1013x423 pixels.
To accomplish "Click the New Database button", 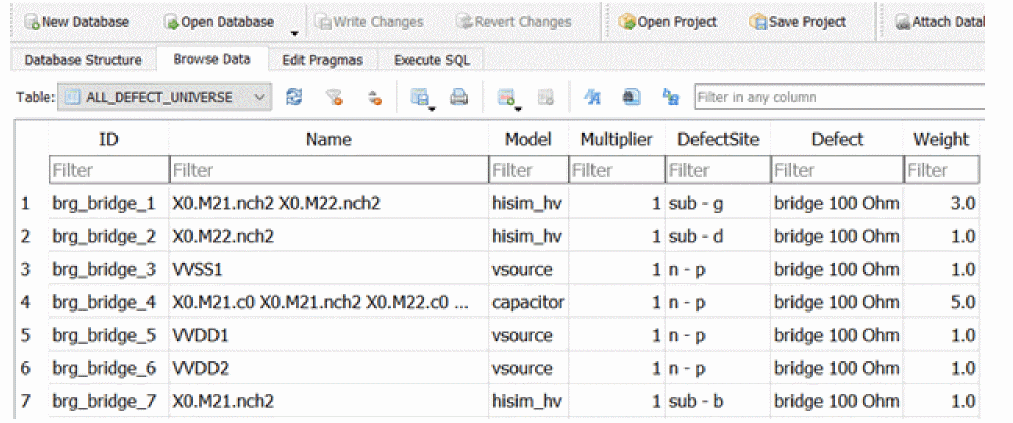I will pos(76,21).
